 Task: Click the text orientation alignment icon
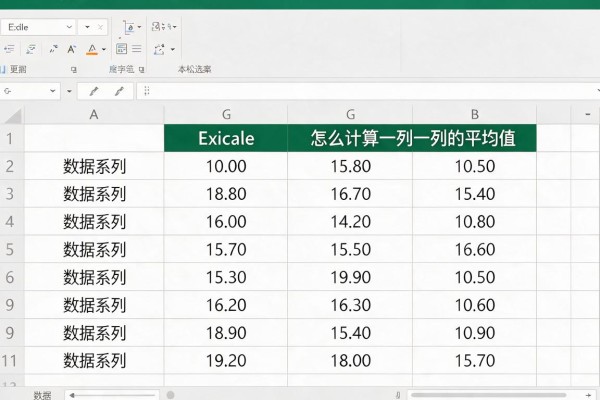coord(129,27)
